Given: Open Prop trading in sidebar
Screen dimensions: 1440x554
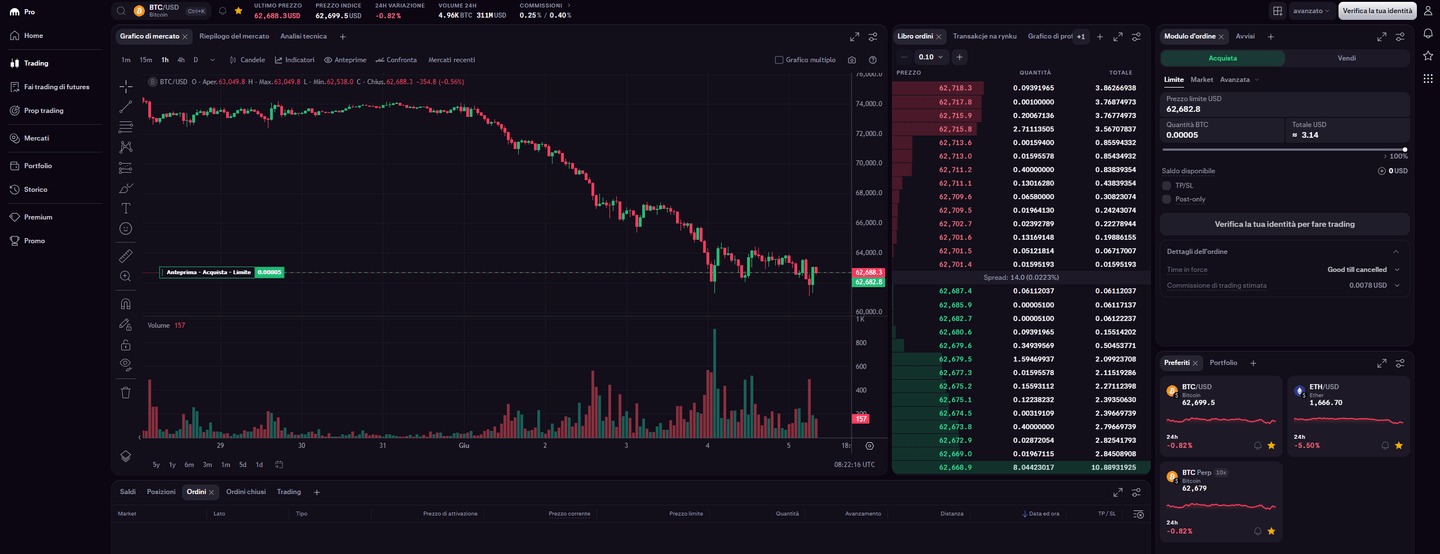Looking at the screenshot, I should click(43, 111).
